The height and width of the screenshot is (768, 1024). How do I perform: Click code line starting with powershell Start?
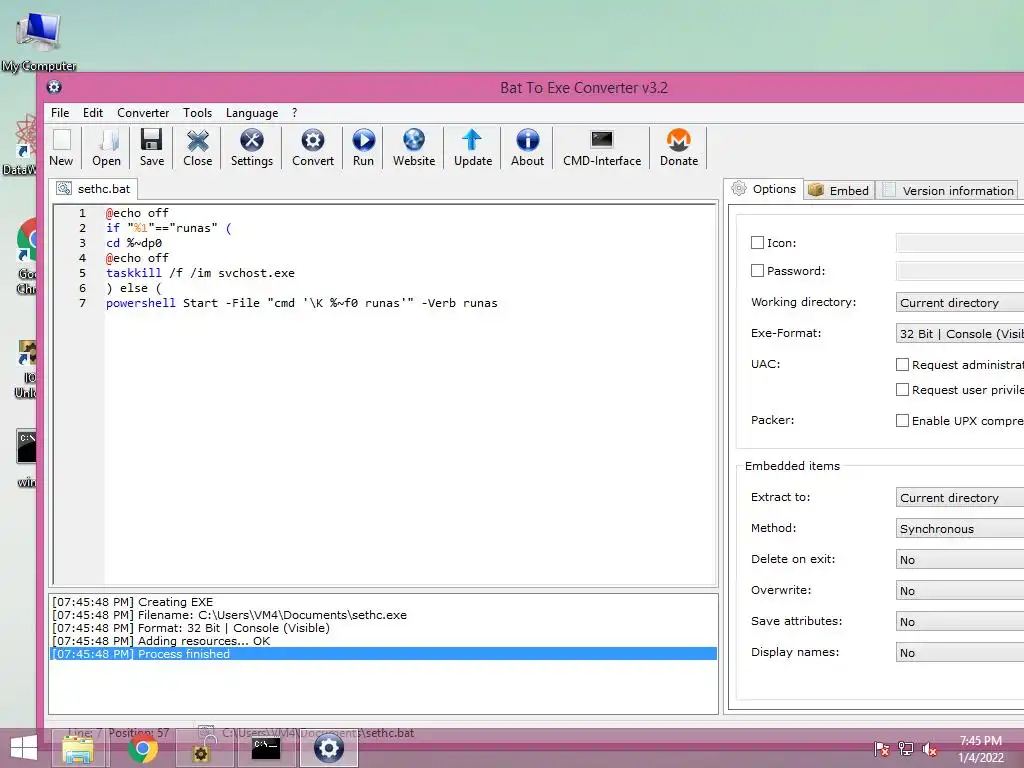[302, 303]
